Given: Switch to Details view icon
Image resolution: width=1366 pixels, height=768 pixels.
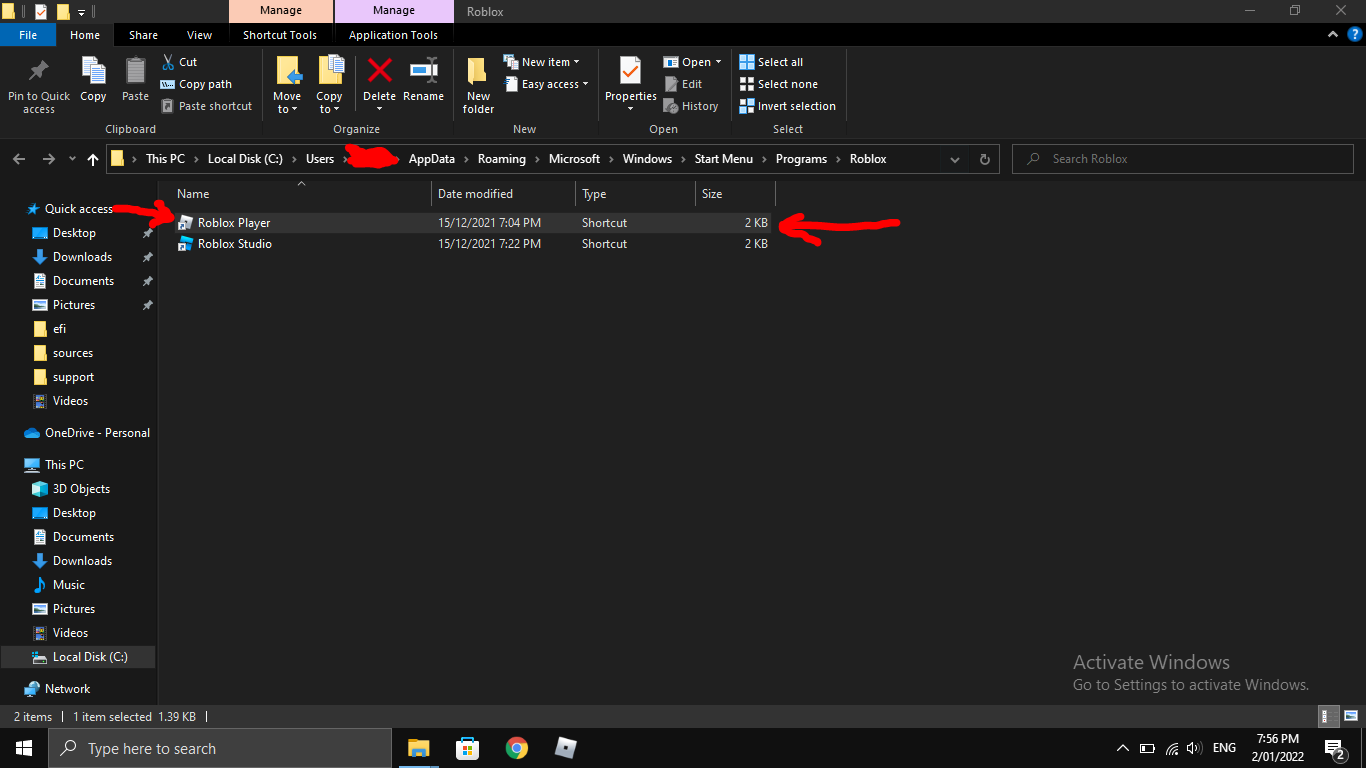Looking at the screenshot, I should [1329, 717].
